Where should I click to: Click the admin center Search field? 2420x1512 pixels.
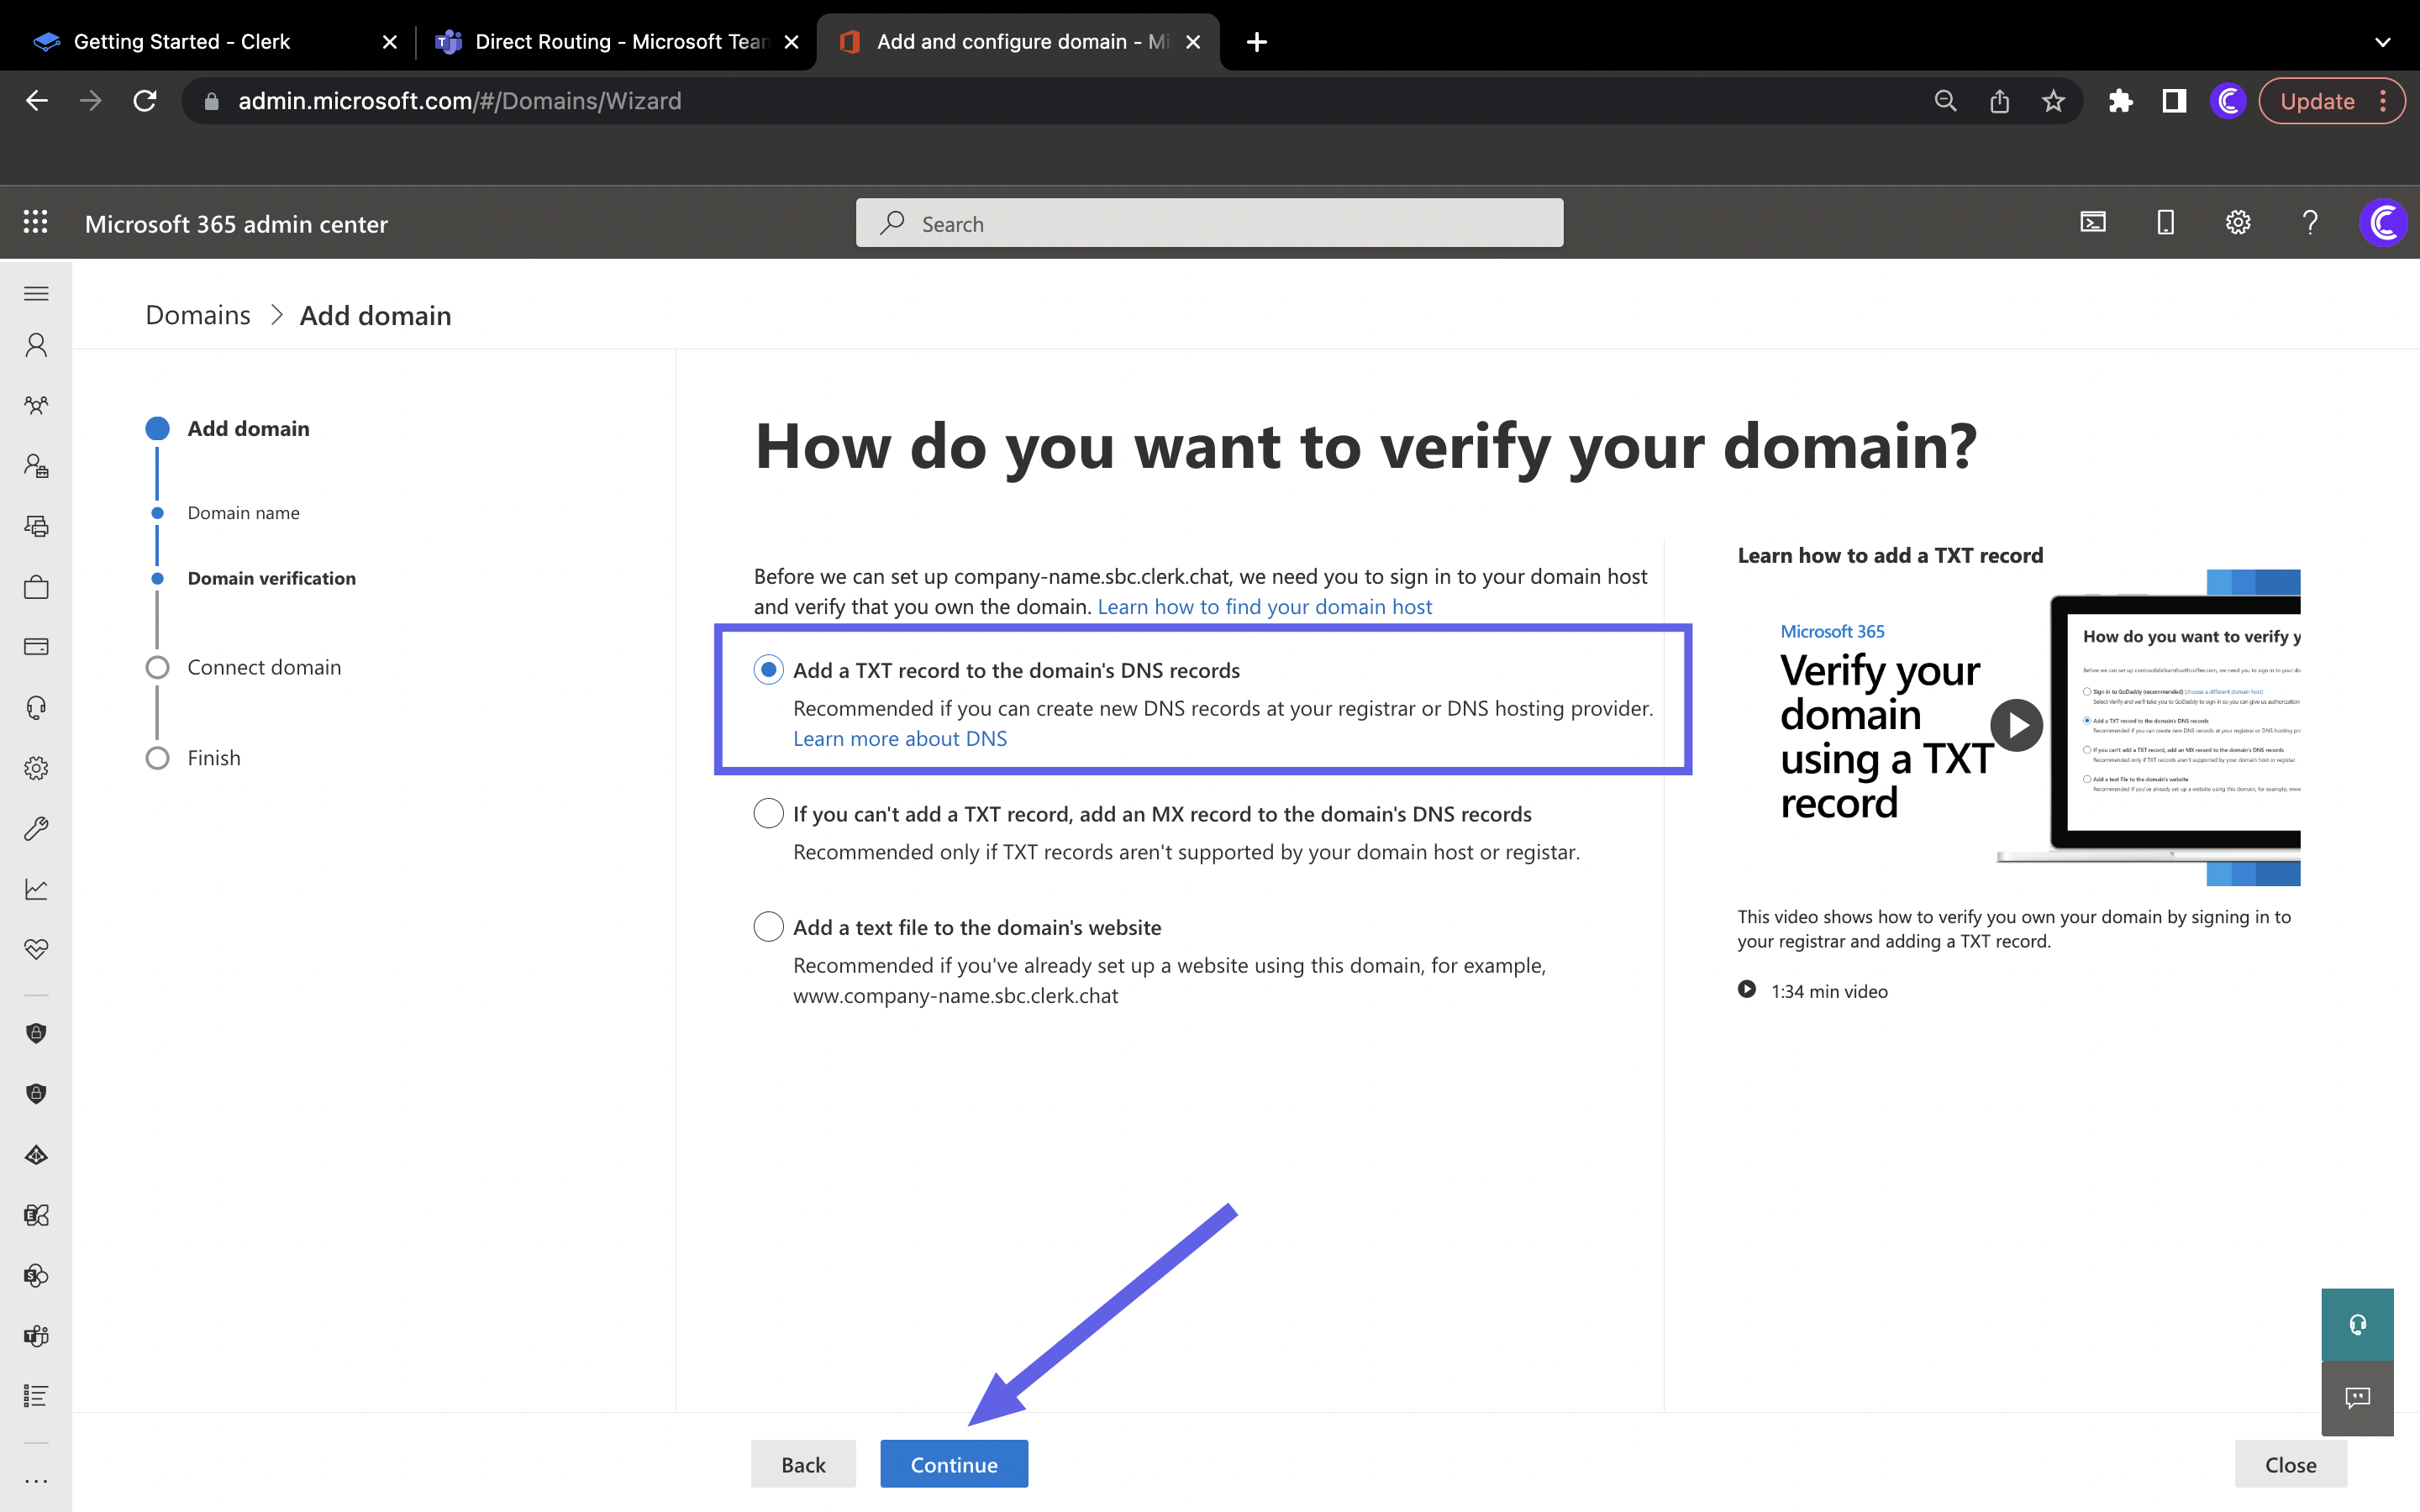[x=1209, y=222]
